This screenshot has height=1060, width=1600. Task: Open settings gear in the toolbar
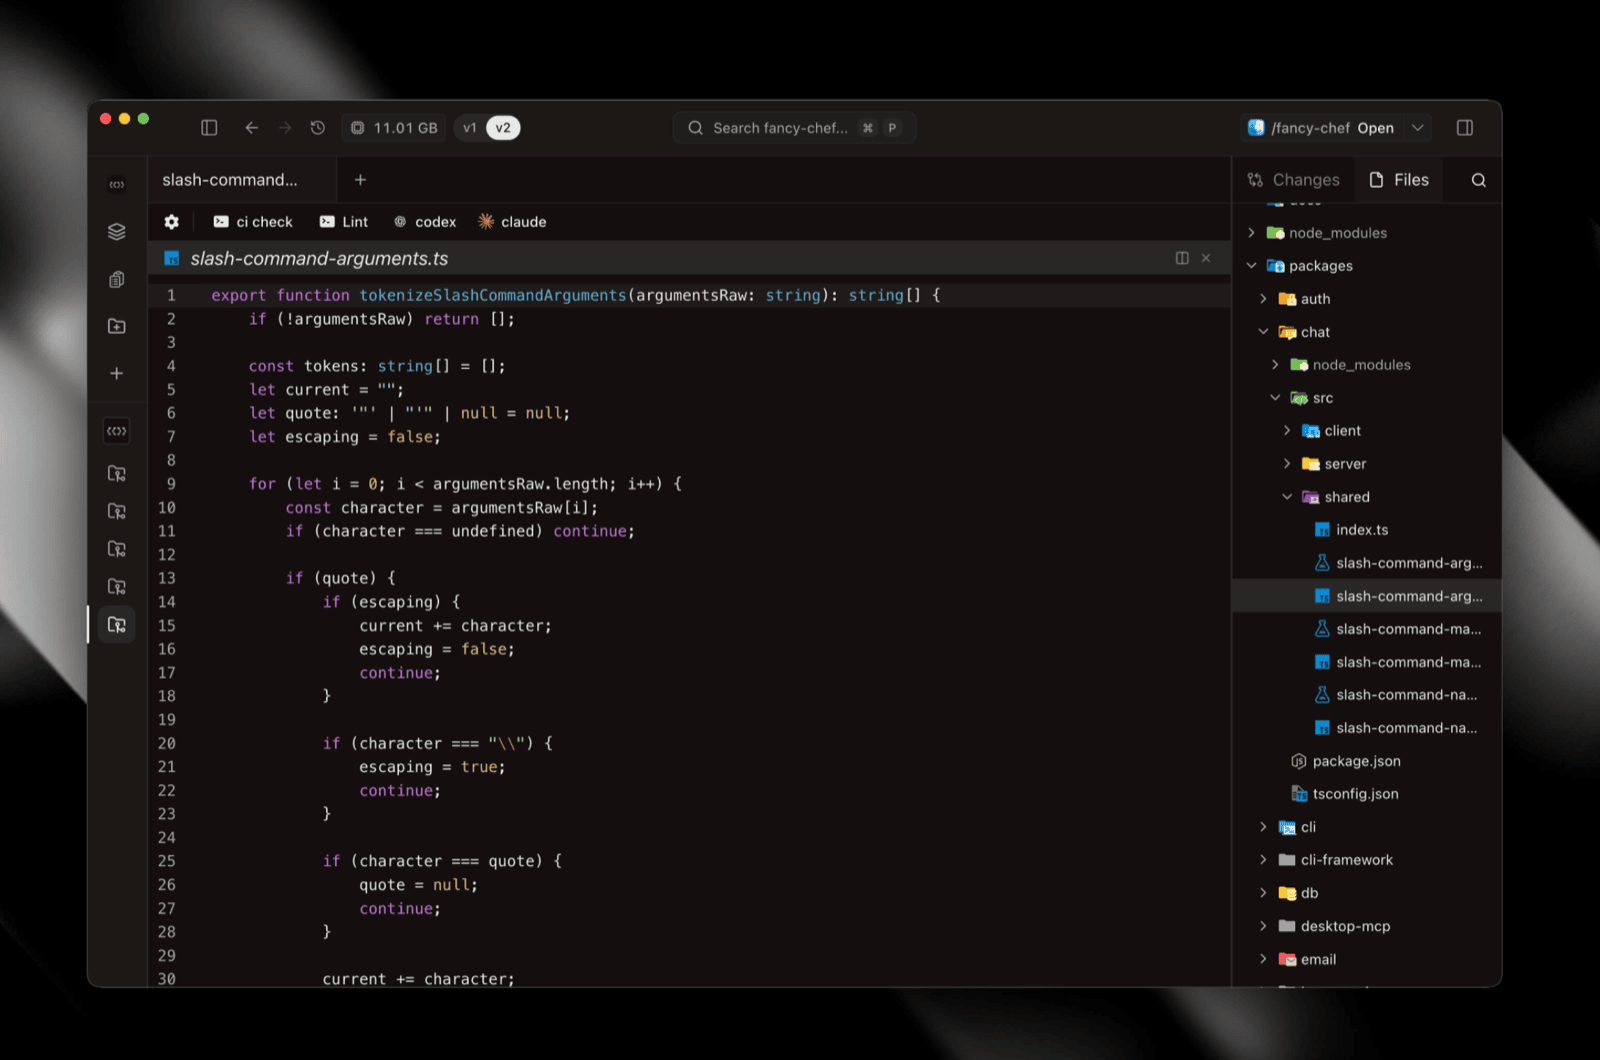[x=172, y=222]
